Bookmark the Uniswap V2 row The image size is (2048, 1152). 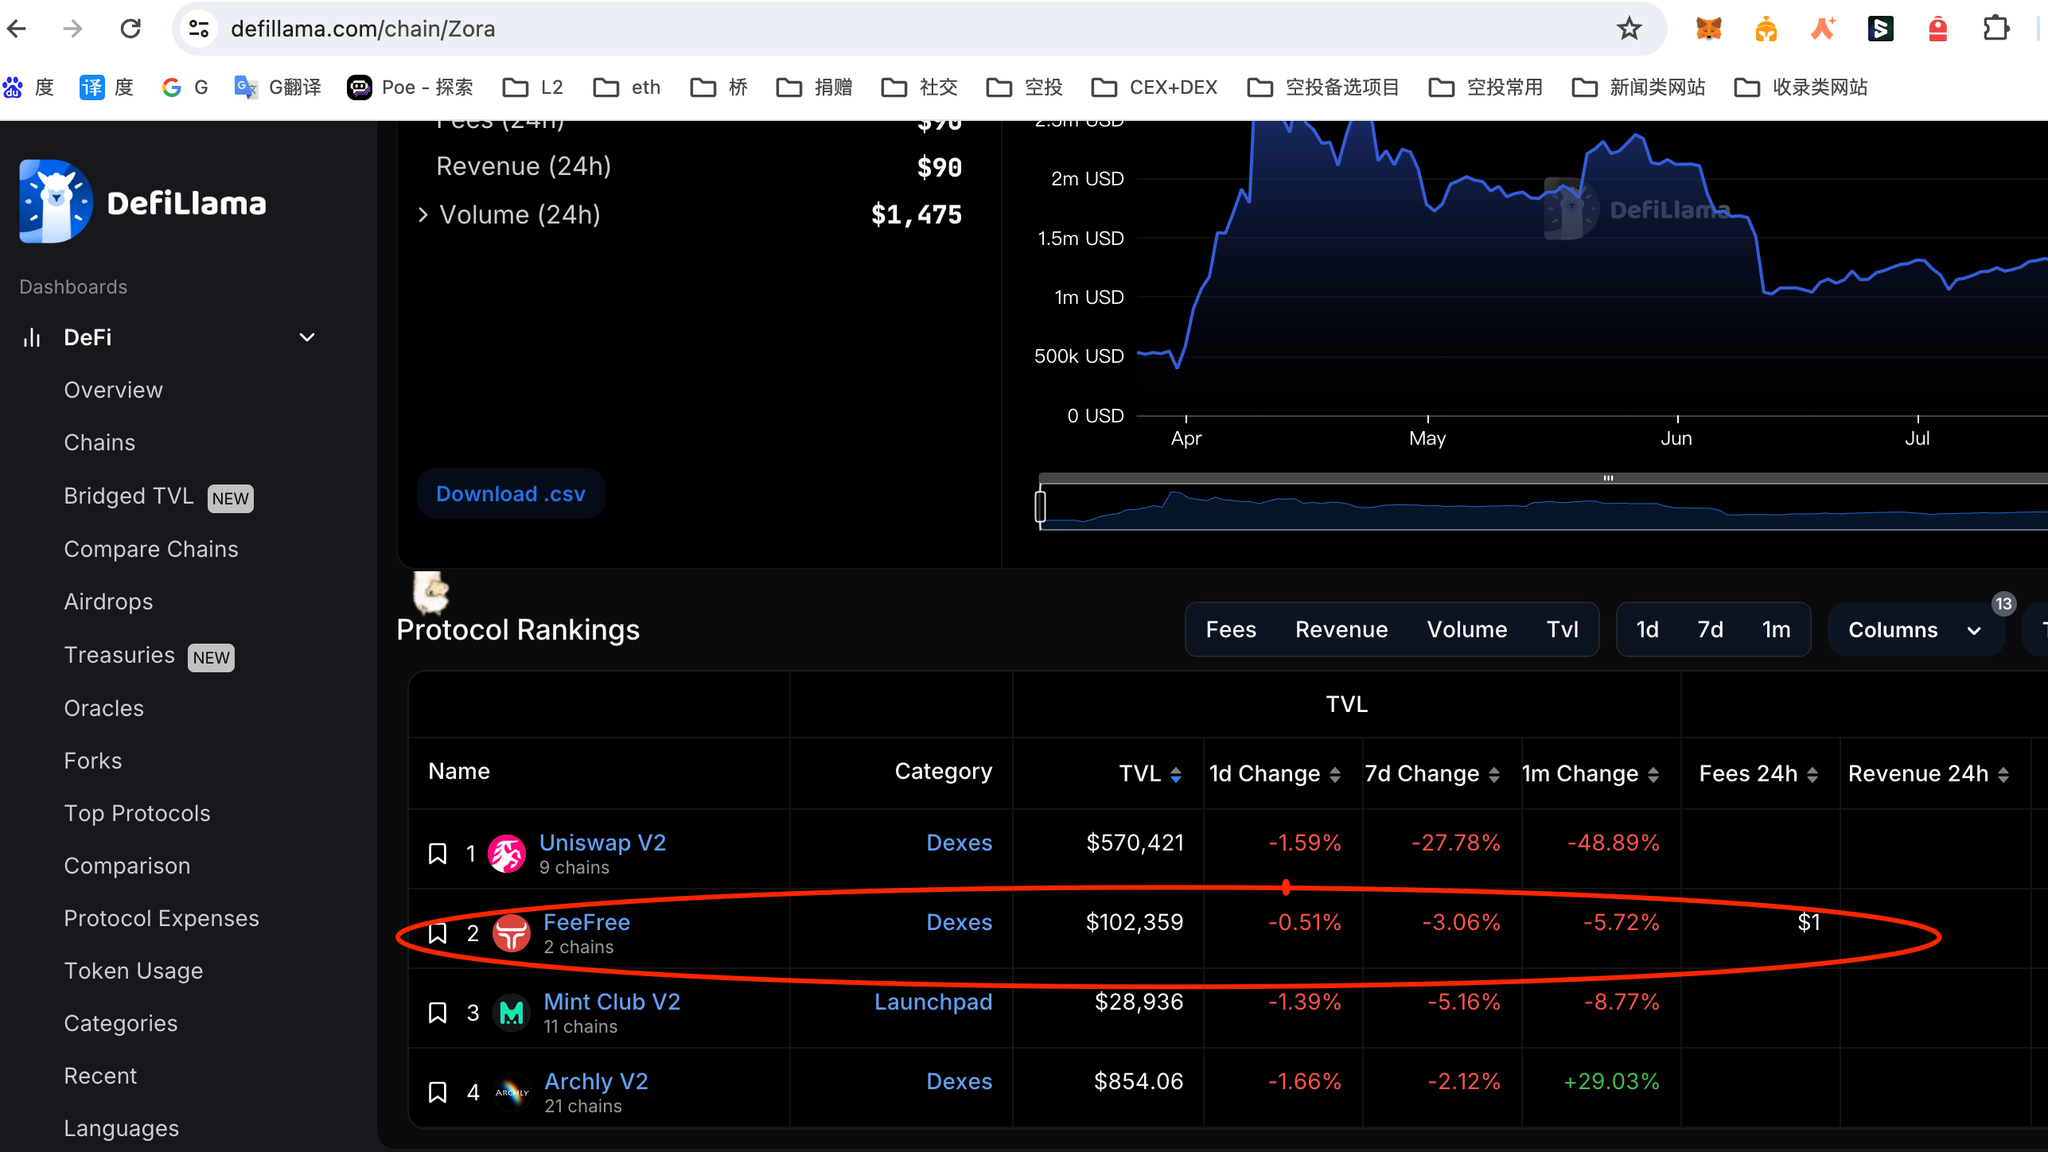coord(437,853)
